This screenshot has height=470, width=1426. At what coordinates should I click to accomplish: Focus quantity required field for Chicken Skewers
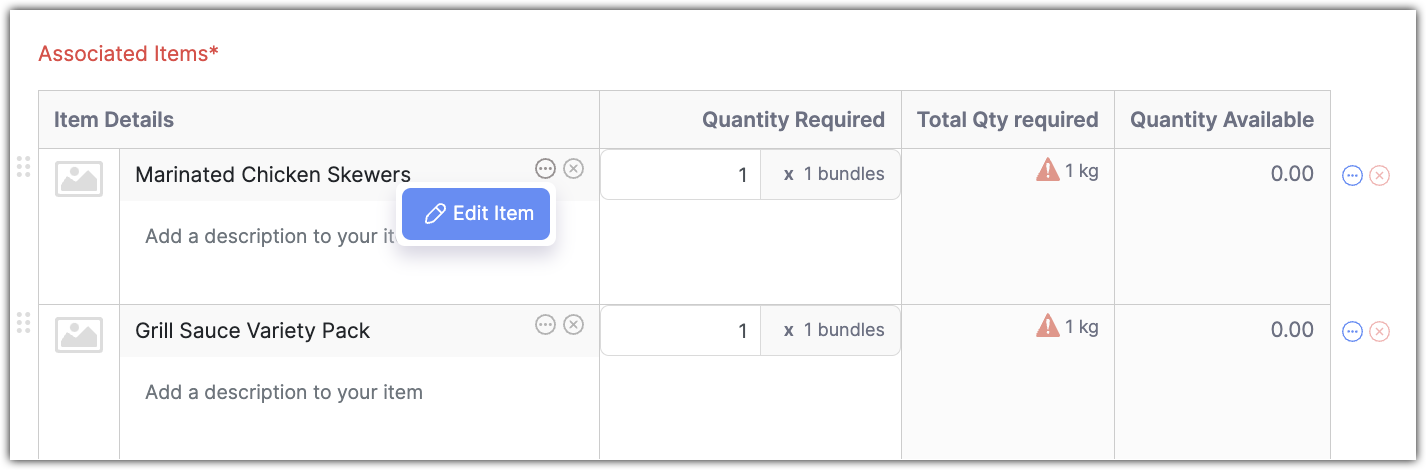681,175
